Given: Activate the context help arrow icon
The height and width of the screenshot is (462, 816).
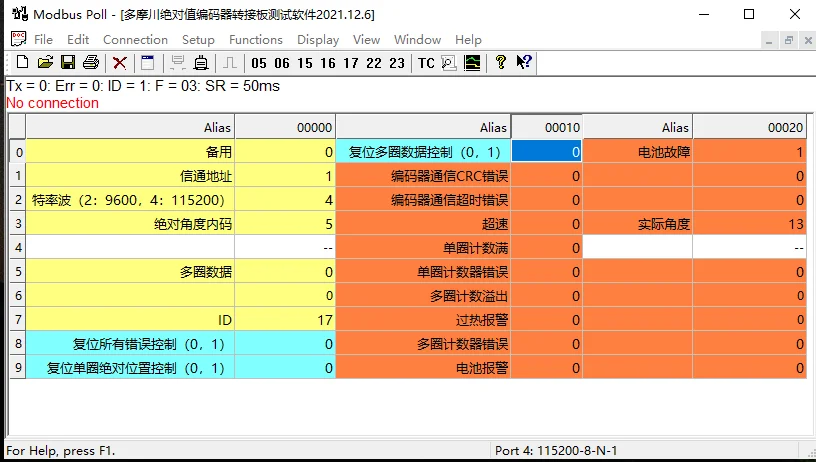Looking at the screenshot, I should click(x=524, y=62).
